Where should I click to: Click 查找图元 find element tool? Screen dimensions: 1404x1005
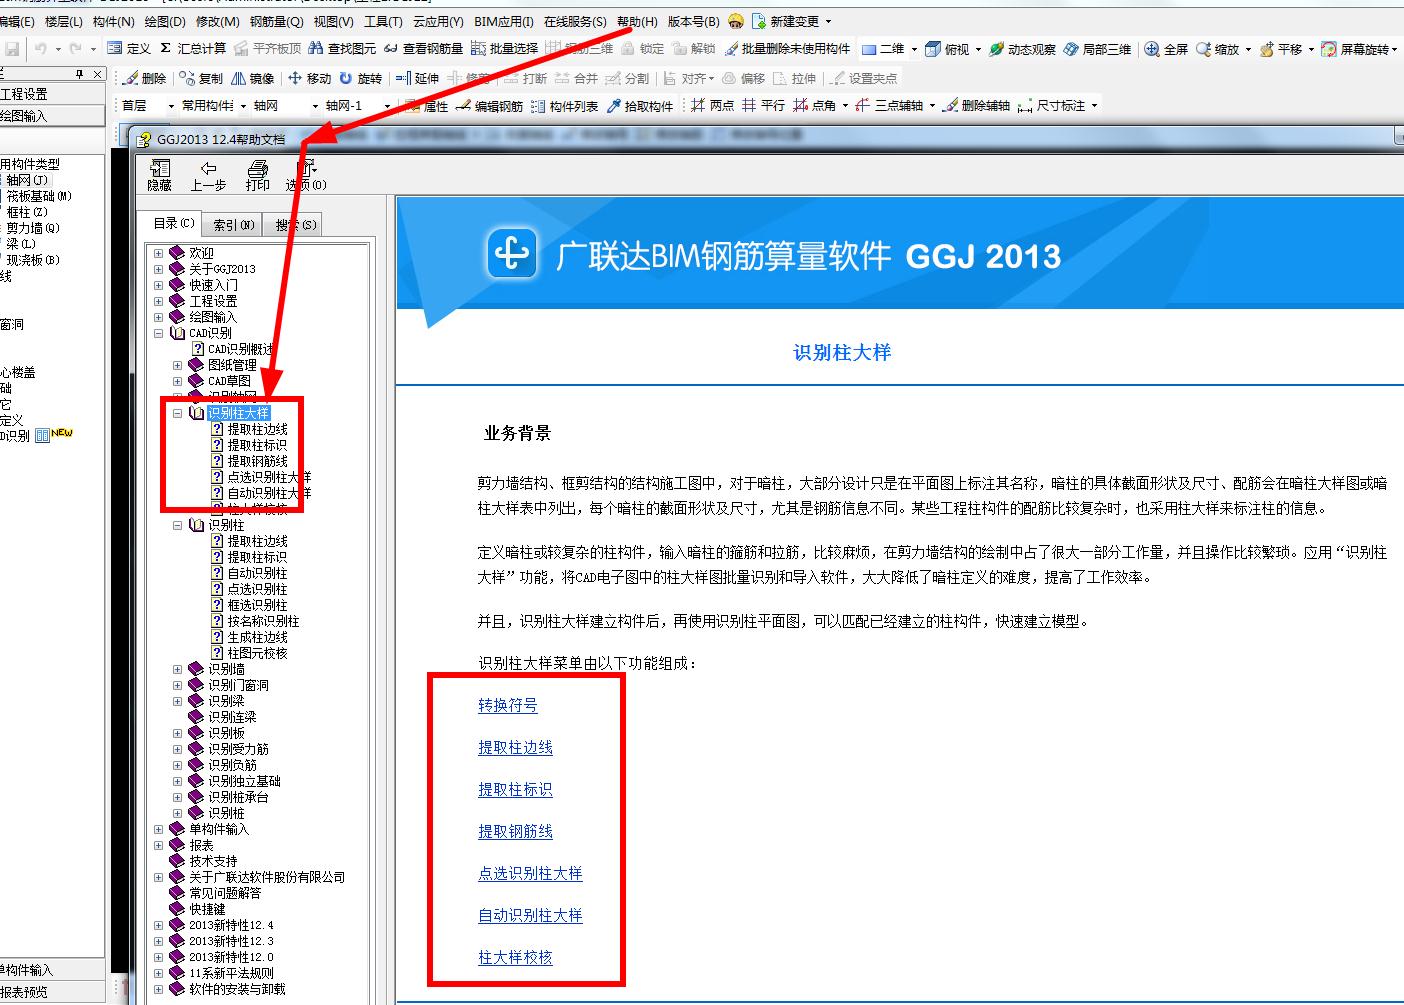(x=342, y=48)
